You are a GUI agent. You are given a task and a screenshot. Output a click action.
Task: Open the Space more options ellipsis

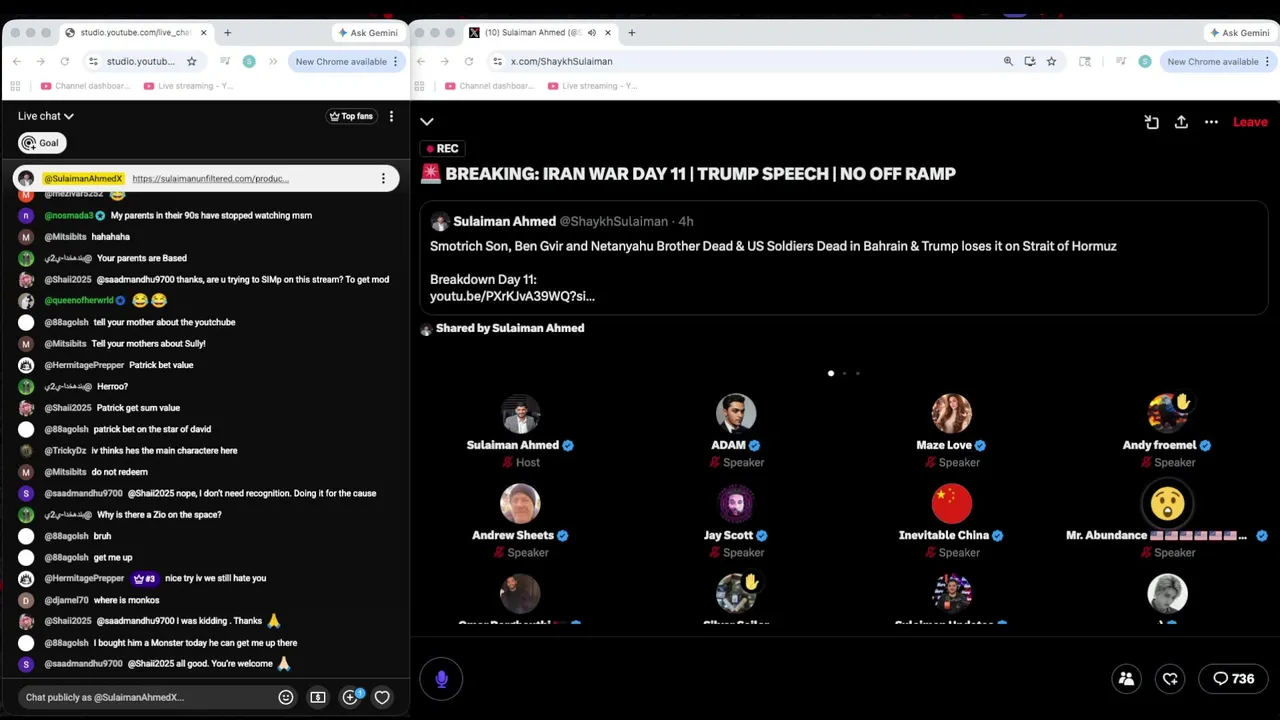(x=1211, y=122)
